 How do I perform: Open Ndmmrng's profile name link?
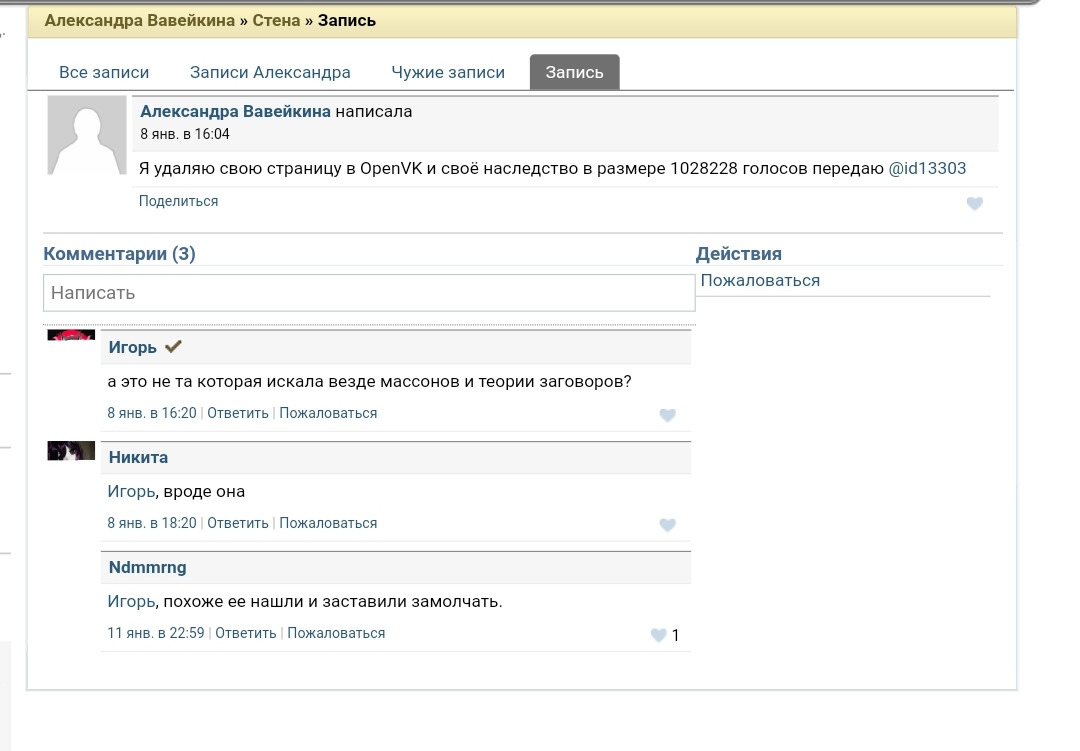[147, 567]
